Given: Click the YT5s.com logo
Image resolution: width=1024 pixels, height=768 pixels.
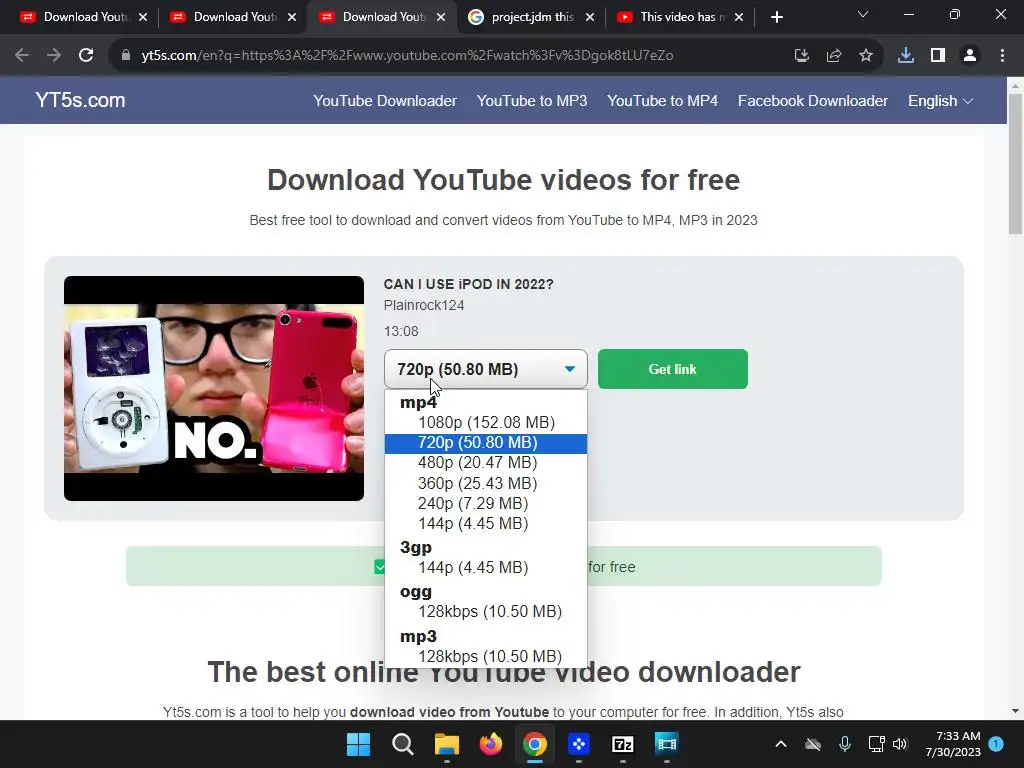Looking at the screenshot, I should (80, 100).
